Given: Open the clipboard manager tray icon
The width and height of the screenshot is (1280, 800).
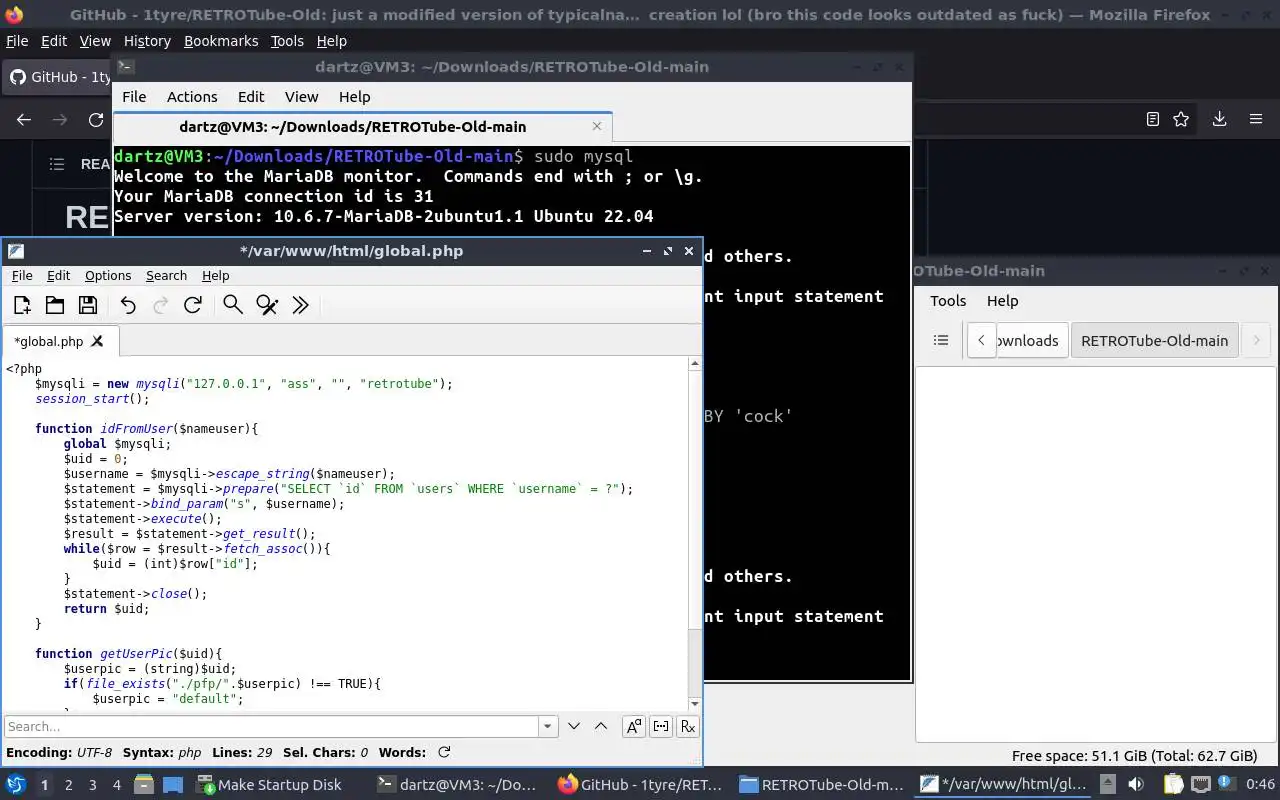Looking at the screenshot, I should tap(1174, 784).
